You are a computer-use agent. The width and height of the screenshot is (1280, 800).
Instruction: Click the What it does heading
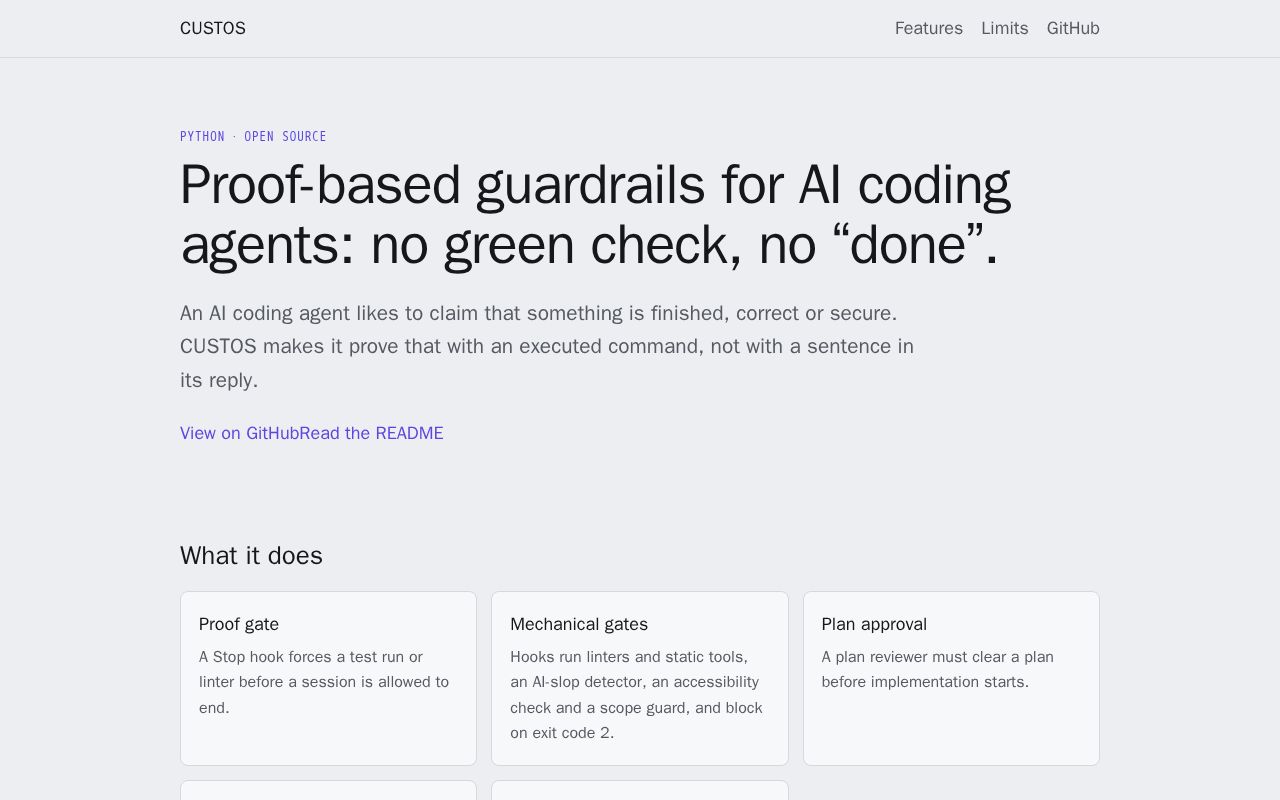[x=251, y=556]
